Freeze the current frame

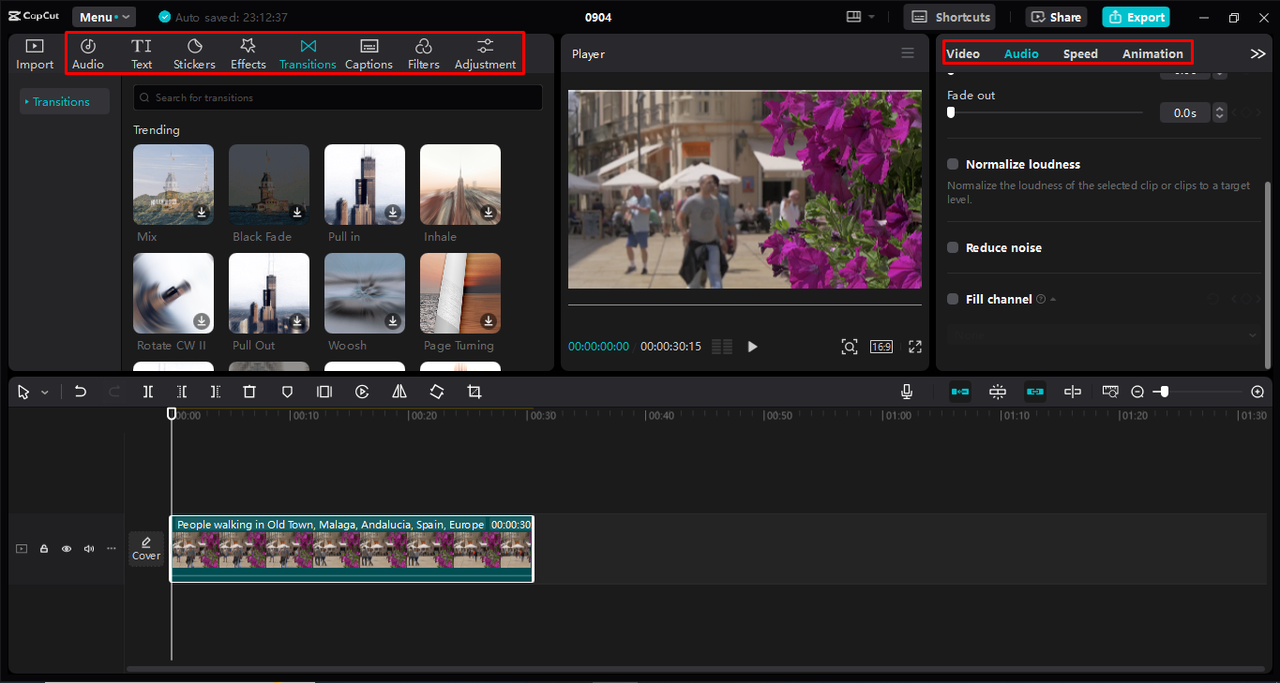324,392
